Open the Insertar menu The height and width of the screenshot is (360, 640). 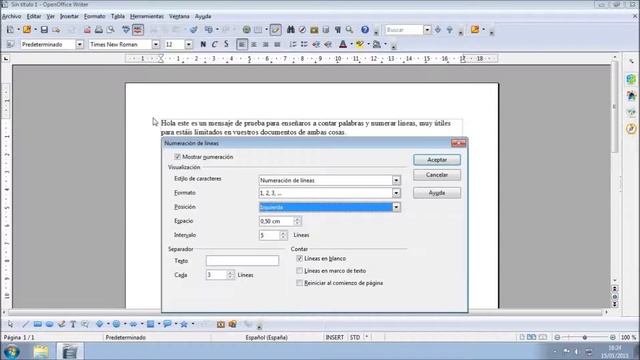(69, 16)
